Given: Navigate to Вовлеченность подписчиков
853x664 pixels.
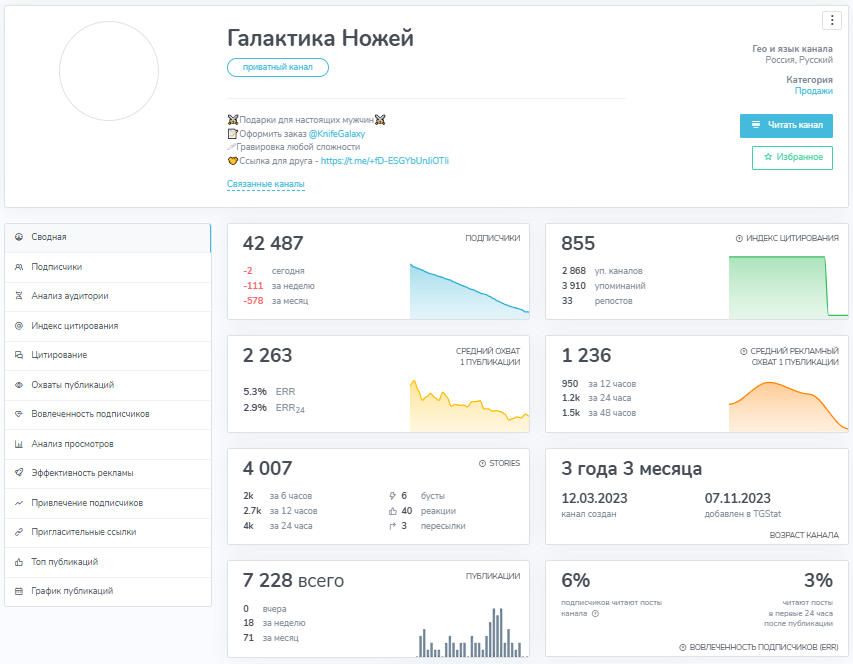Looking at the screenshot, I should click(108, 414).
